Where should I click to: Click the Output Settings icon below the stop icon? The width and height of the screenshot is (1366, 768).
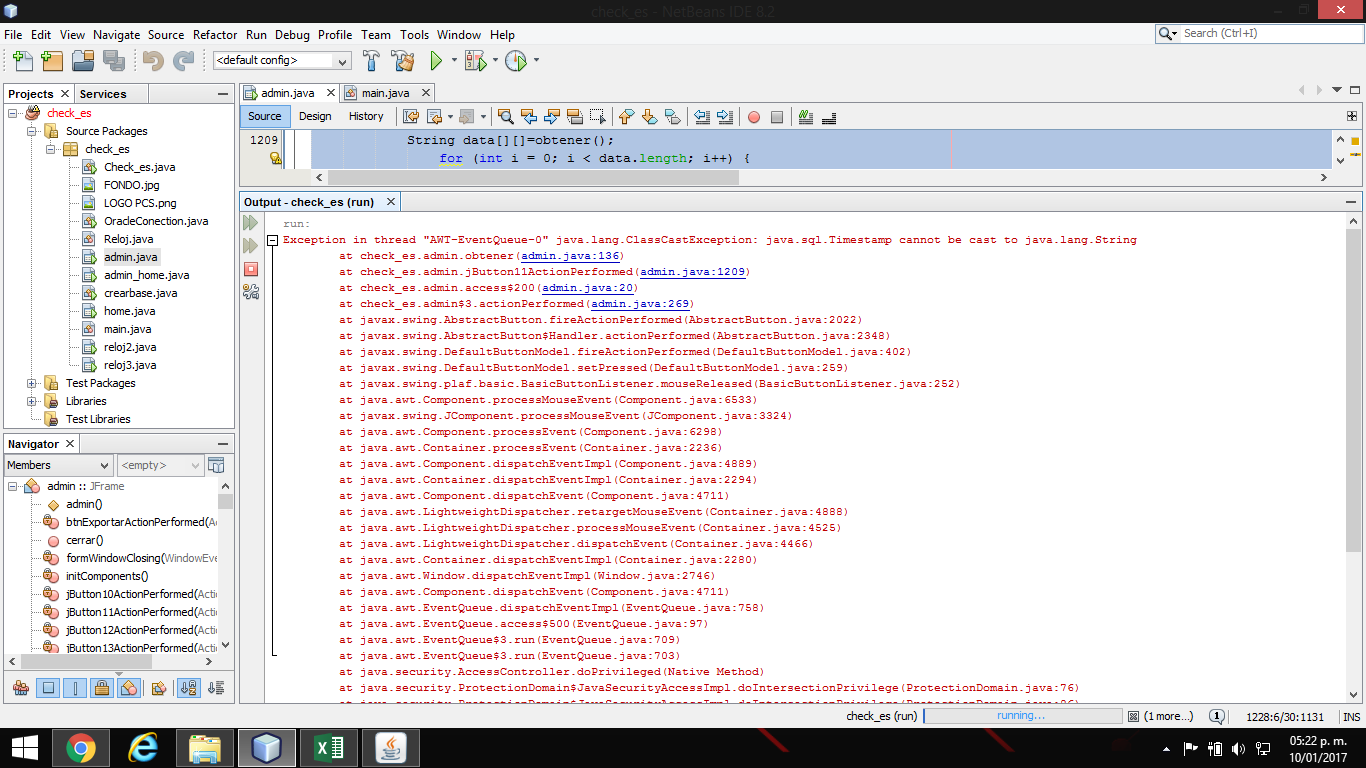tap(250, 292)
